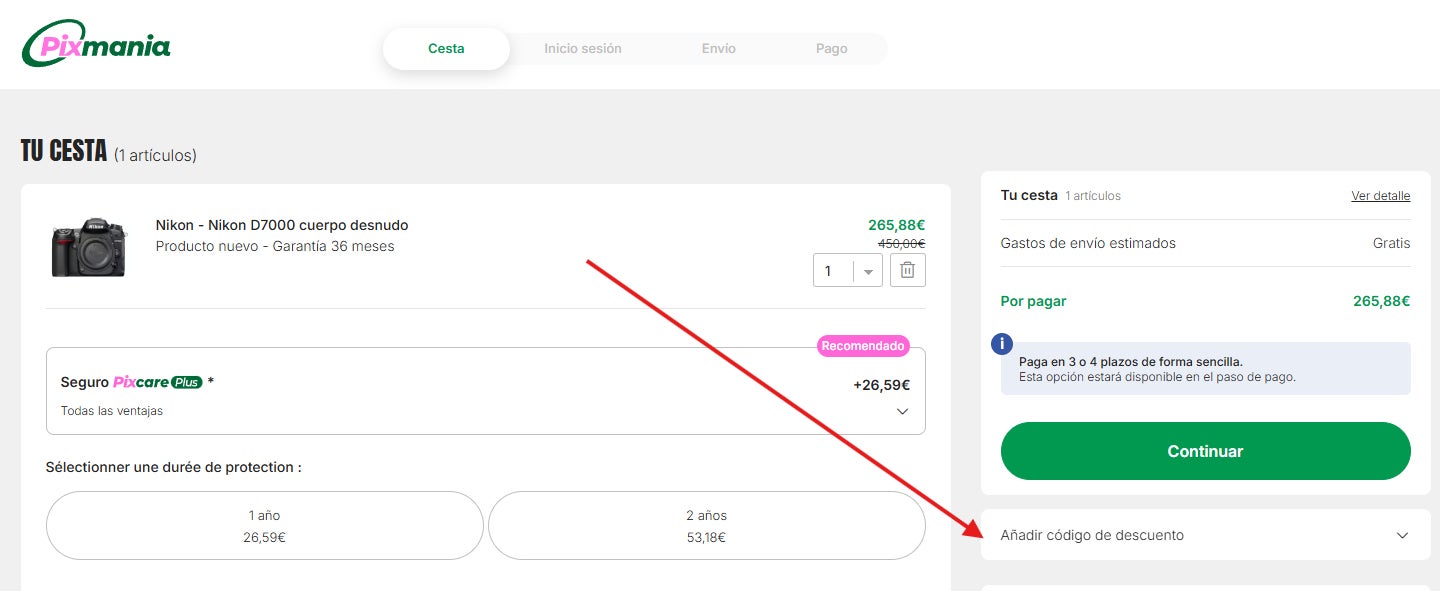
Task: Go to the Pago step
Action: pos(832,49)
